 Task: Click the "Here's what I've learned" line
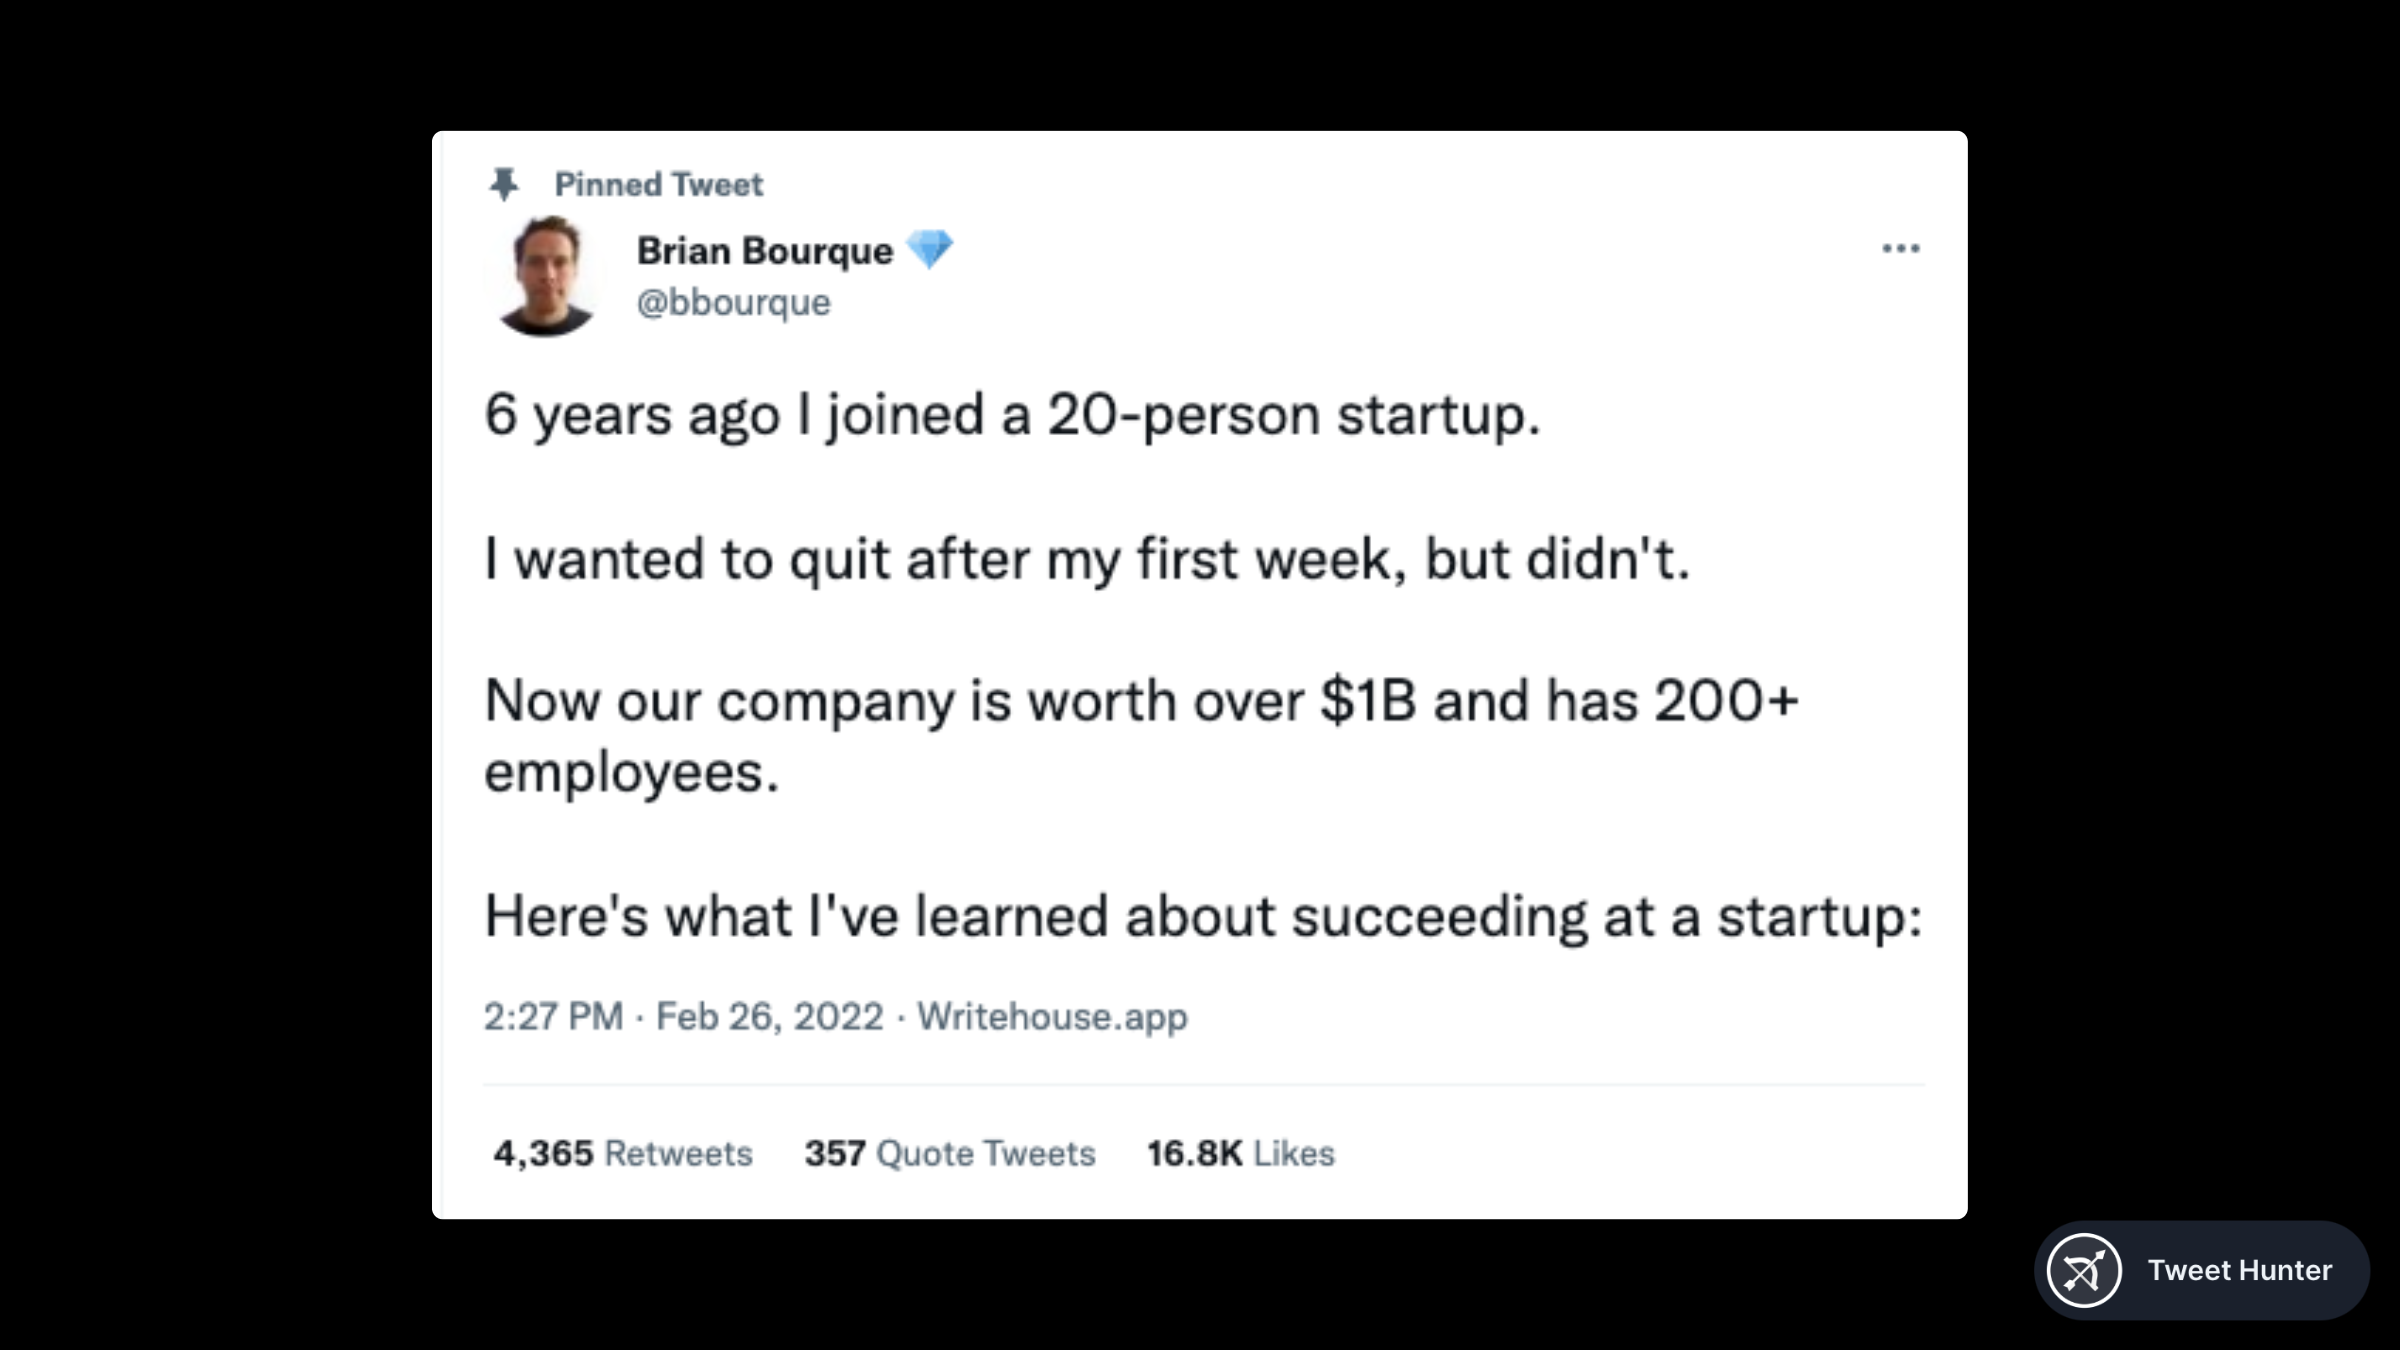click(1202, 916)
